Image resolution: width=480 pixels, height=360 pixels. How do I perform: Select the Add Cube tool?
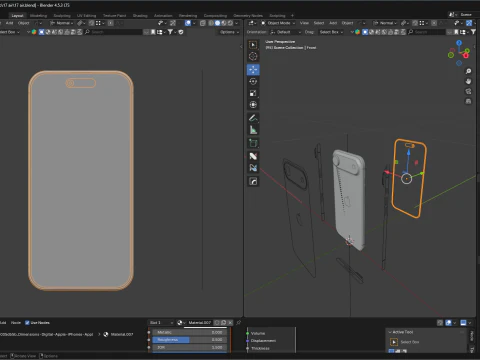coord(253,143)
